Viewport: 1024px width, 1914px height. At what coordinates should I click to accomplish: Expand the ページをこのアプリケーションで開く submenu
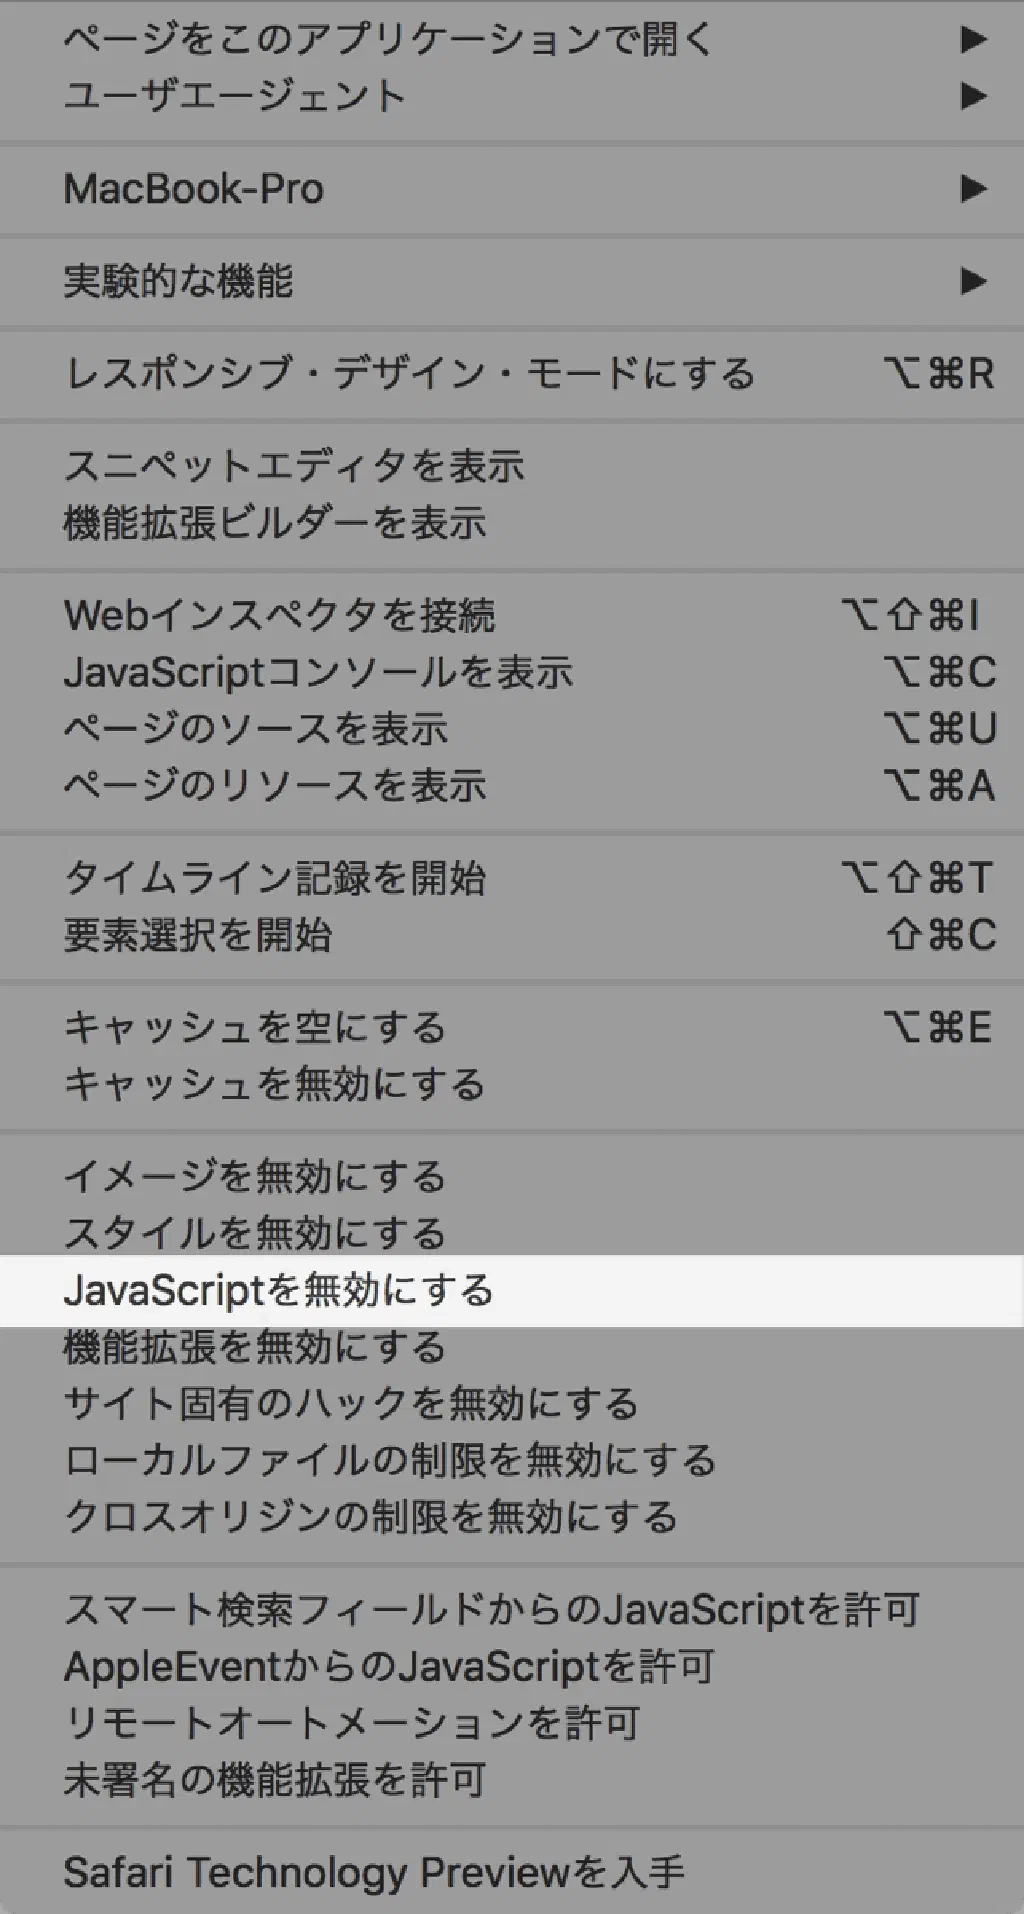pyautogui.click(x=388, y=39)
